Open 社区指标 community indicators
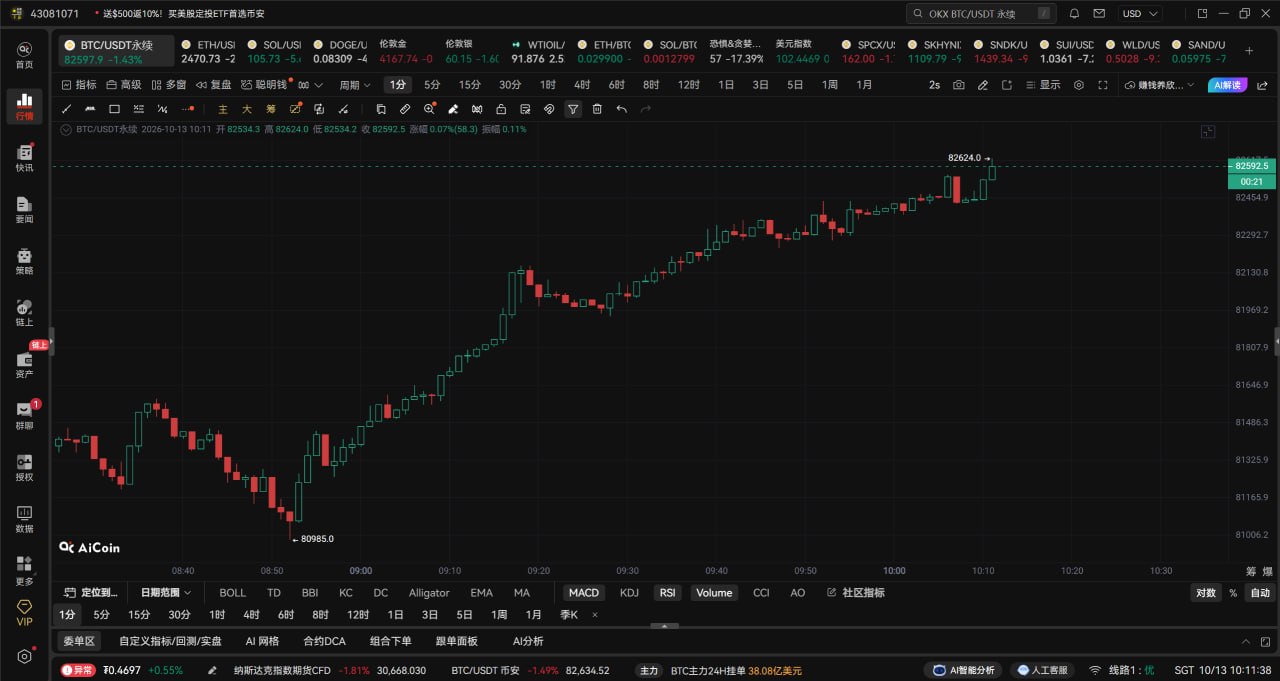This screenshot has width=1280, height=681. [856, 593]
